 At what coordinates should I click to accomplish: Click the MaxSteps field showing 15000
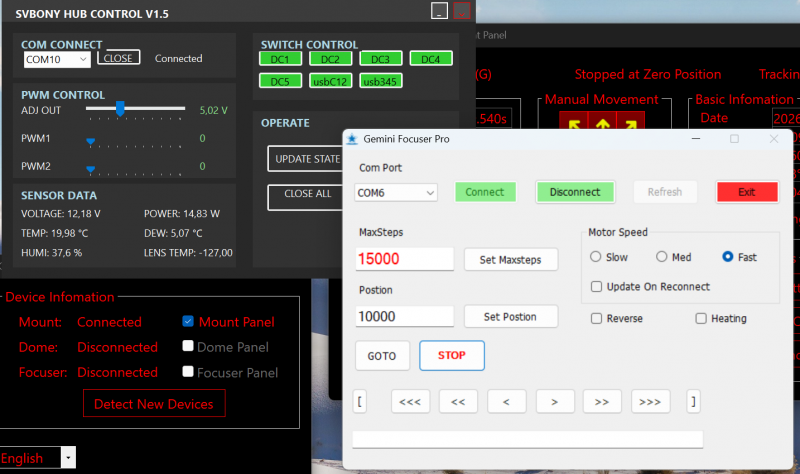(404, 259)
